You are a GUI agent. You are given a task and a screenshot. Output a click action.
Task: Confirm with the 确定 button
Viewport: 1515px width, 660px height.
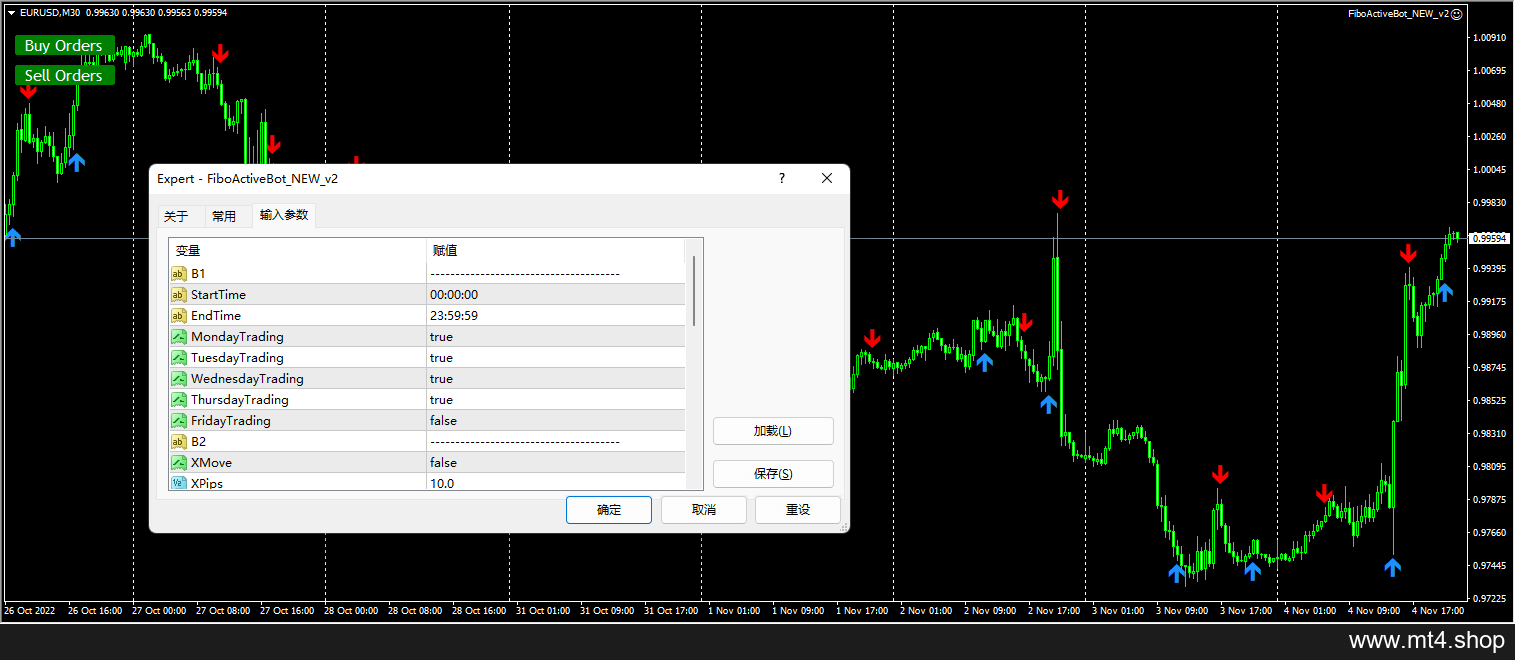click(x=609, y=510)
